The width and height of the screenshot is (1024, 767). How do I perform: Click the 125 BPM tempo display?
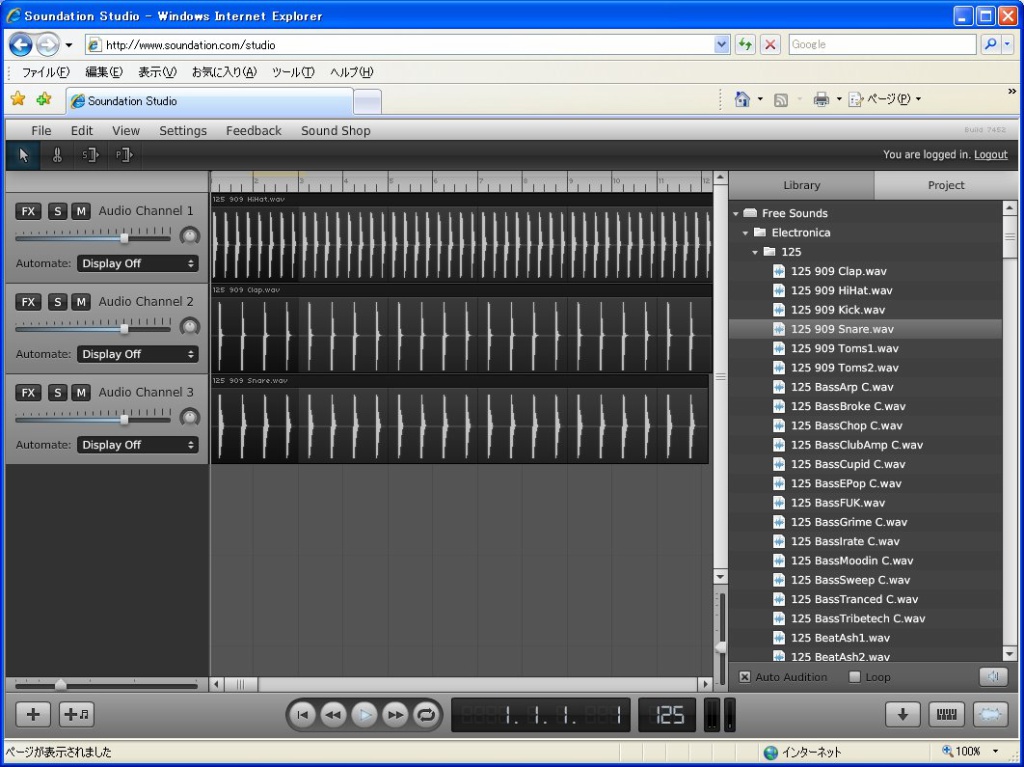pyautogui.click(x=667, y=715)
